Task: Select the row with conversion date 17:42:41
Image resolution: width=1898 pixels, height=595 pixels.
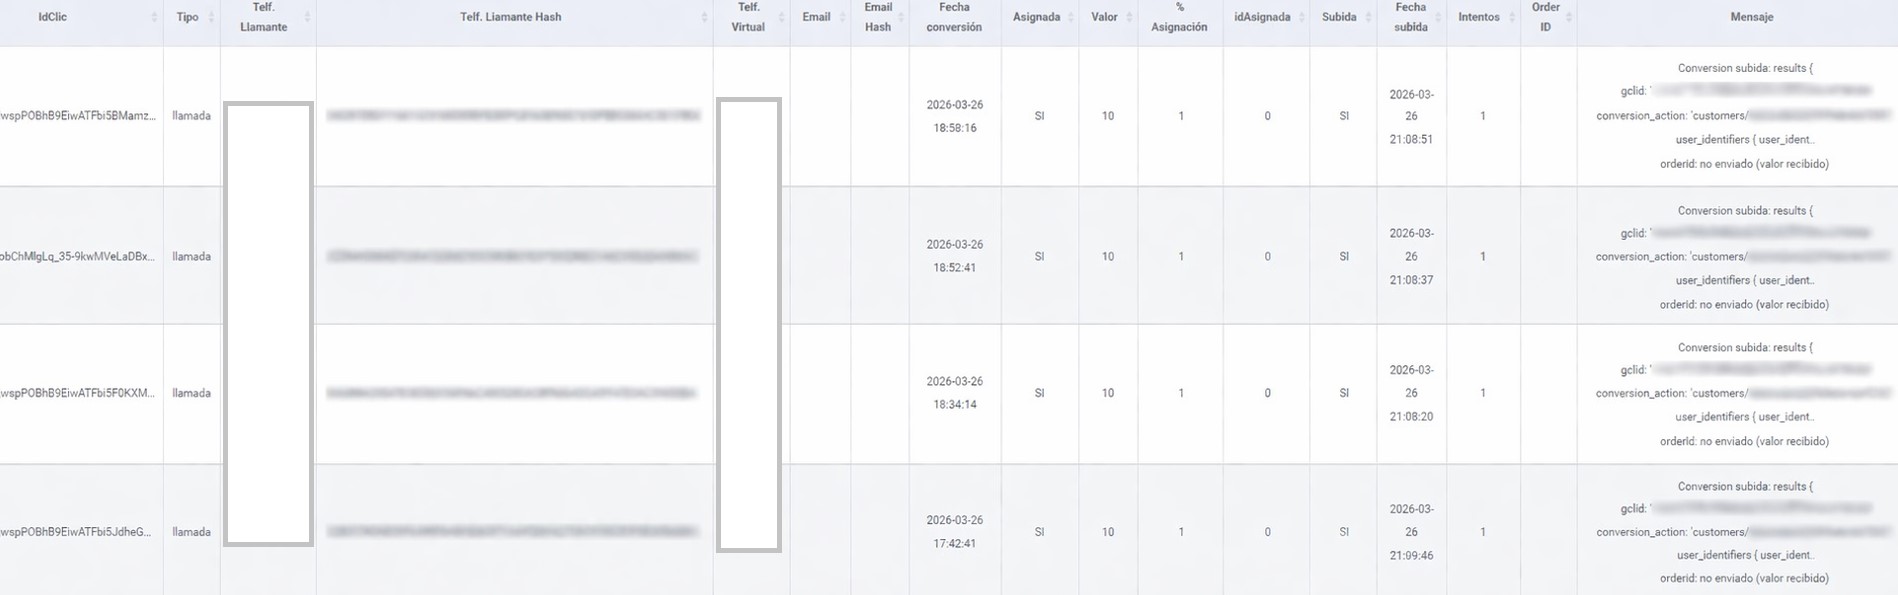Action: pos(953,531)
